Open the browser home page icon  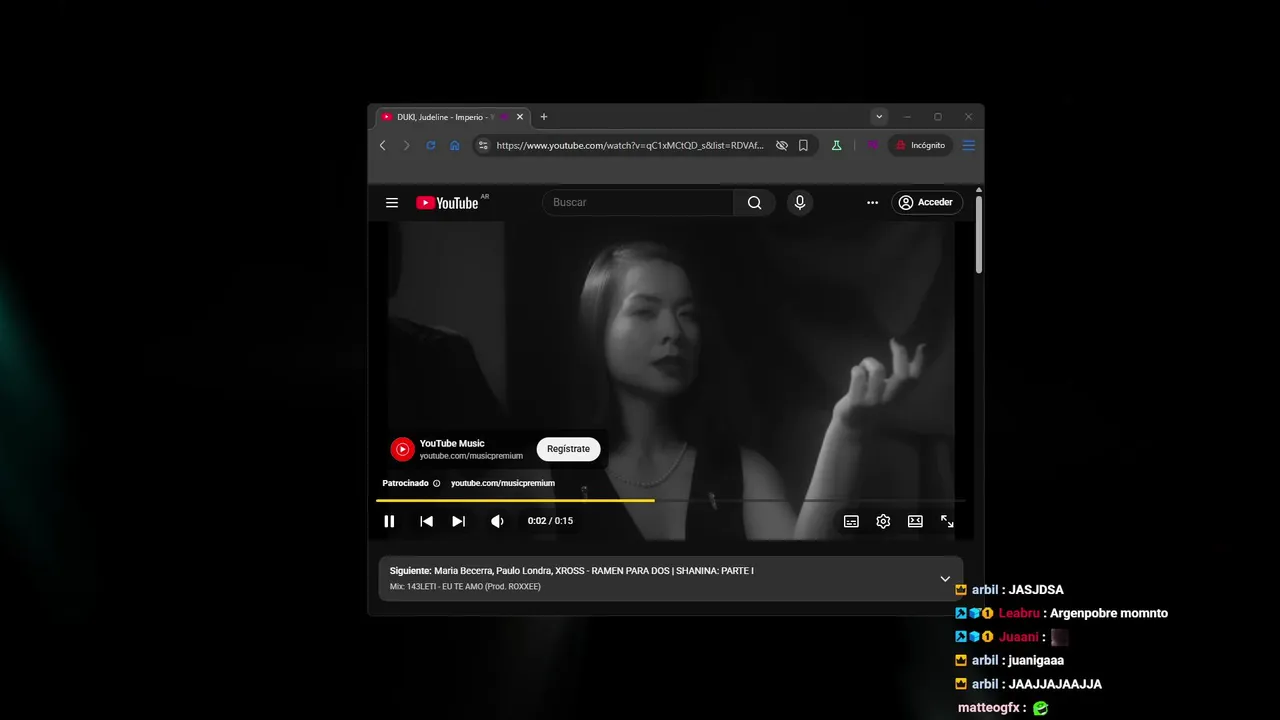coord(454,145)
